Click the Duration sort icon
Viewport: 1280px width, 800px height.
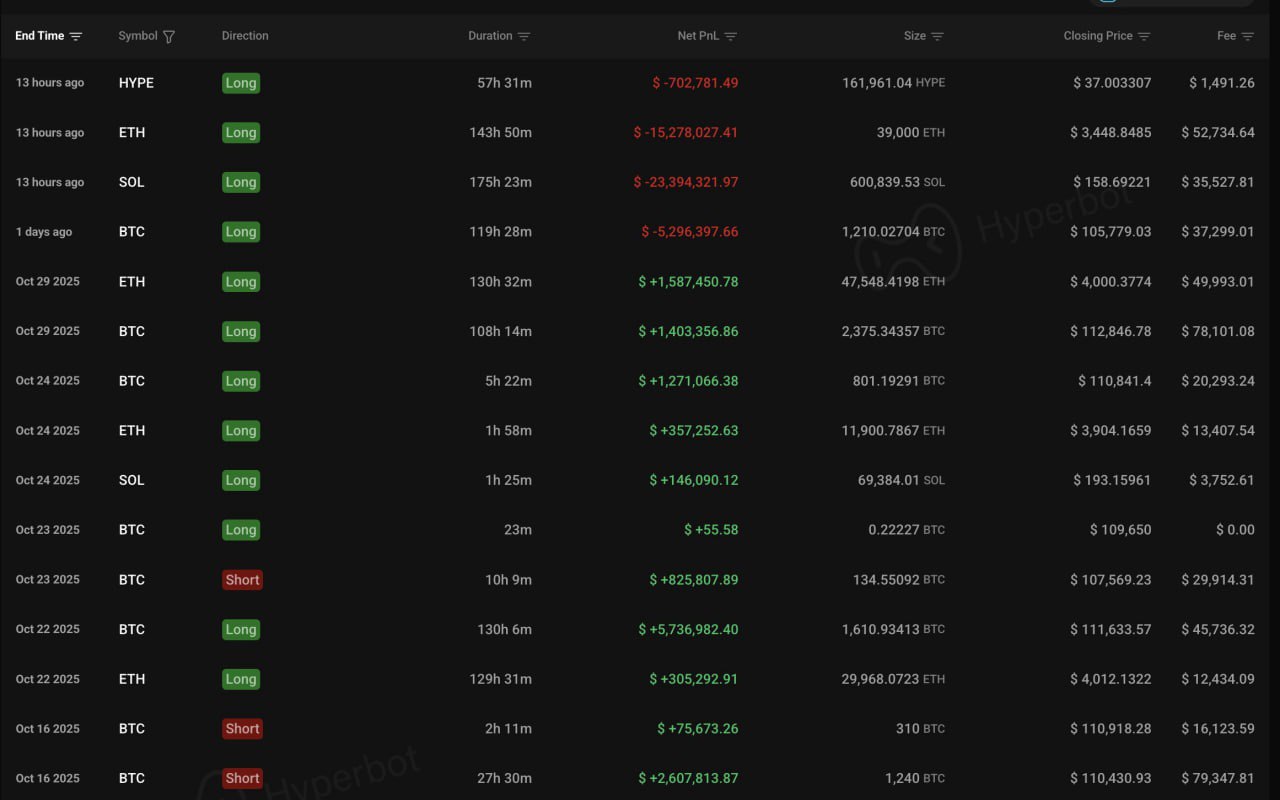[524, 36]
